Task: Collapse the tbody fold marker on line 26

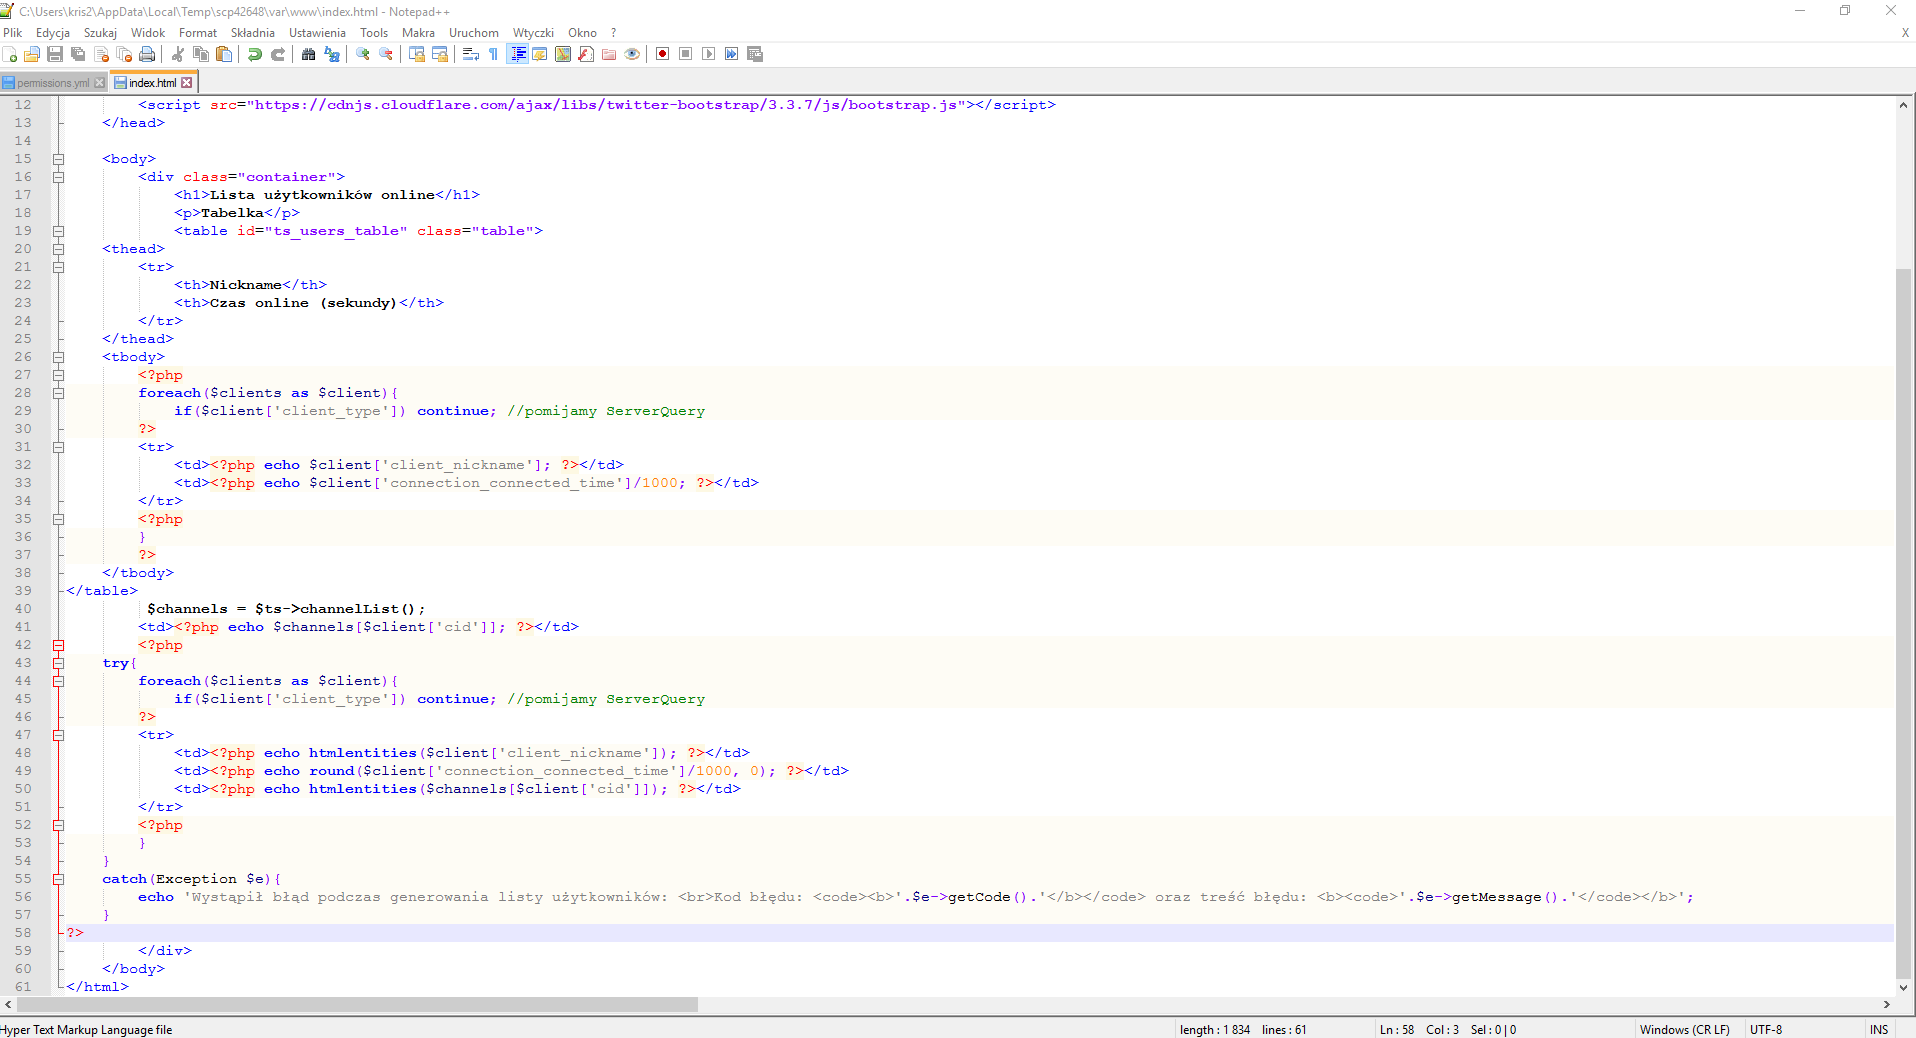Action: pyautogui.click(x=58, y=357)
